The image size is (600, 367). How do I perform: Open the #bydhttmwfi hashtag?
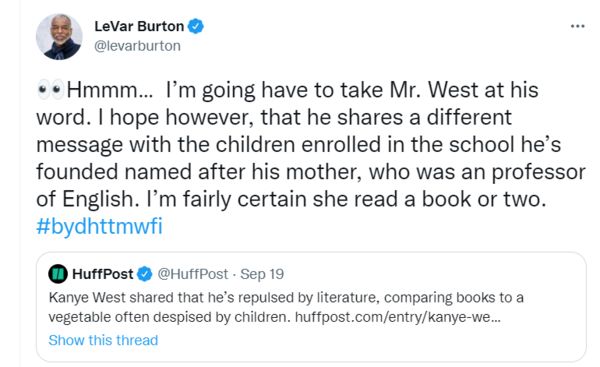tap(99, 226)
